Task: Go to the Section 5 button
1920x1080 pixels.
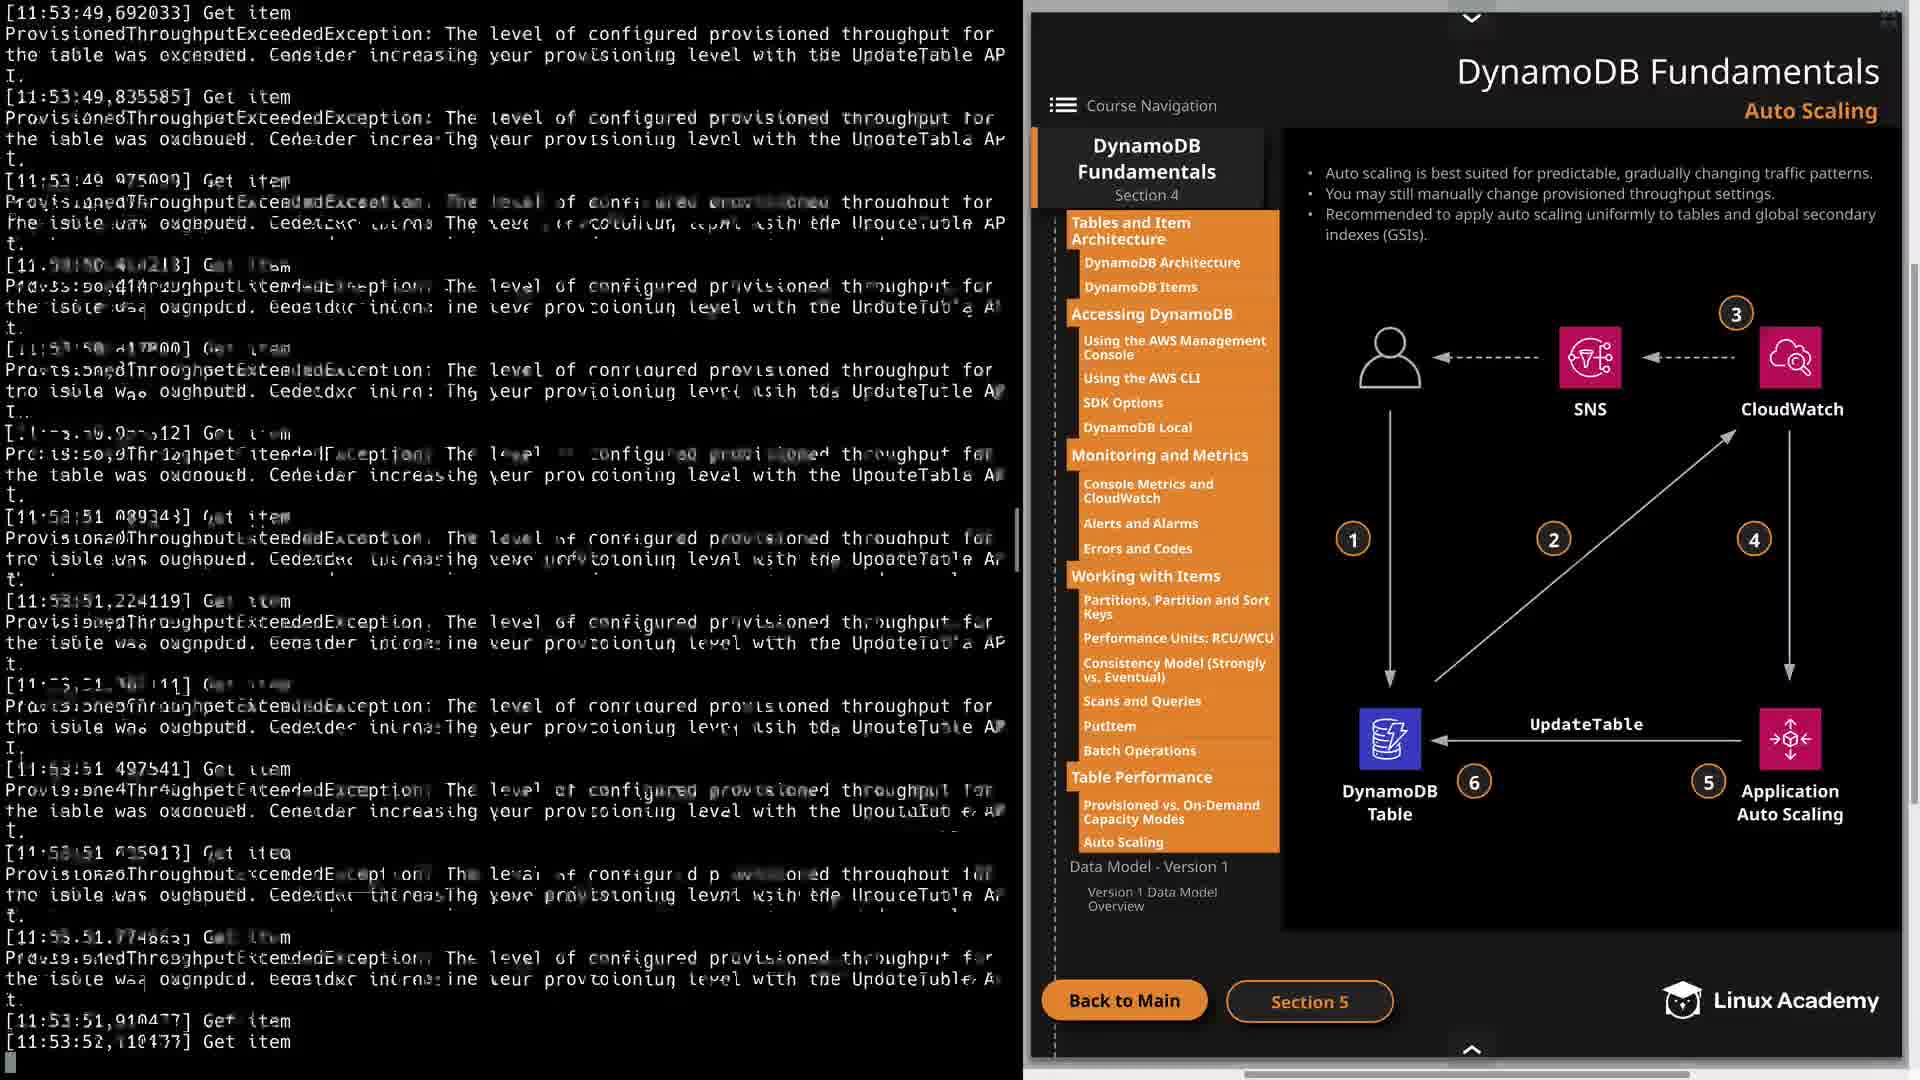Action: click(x=1309, y=1002)
